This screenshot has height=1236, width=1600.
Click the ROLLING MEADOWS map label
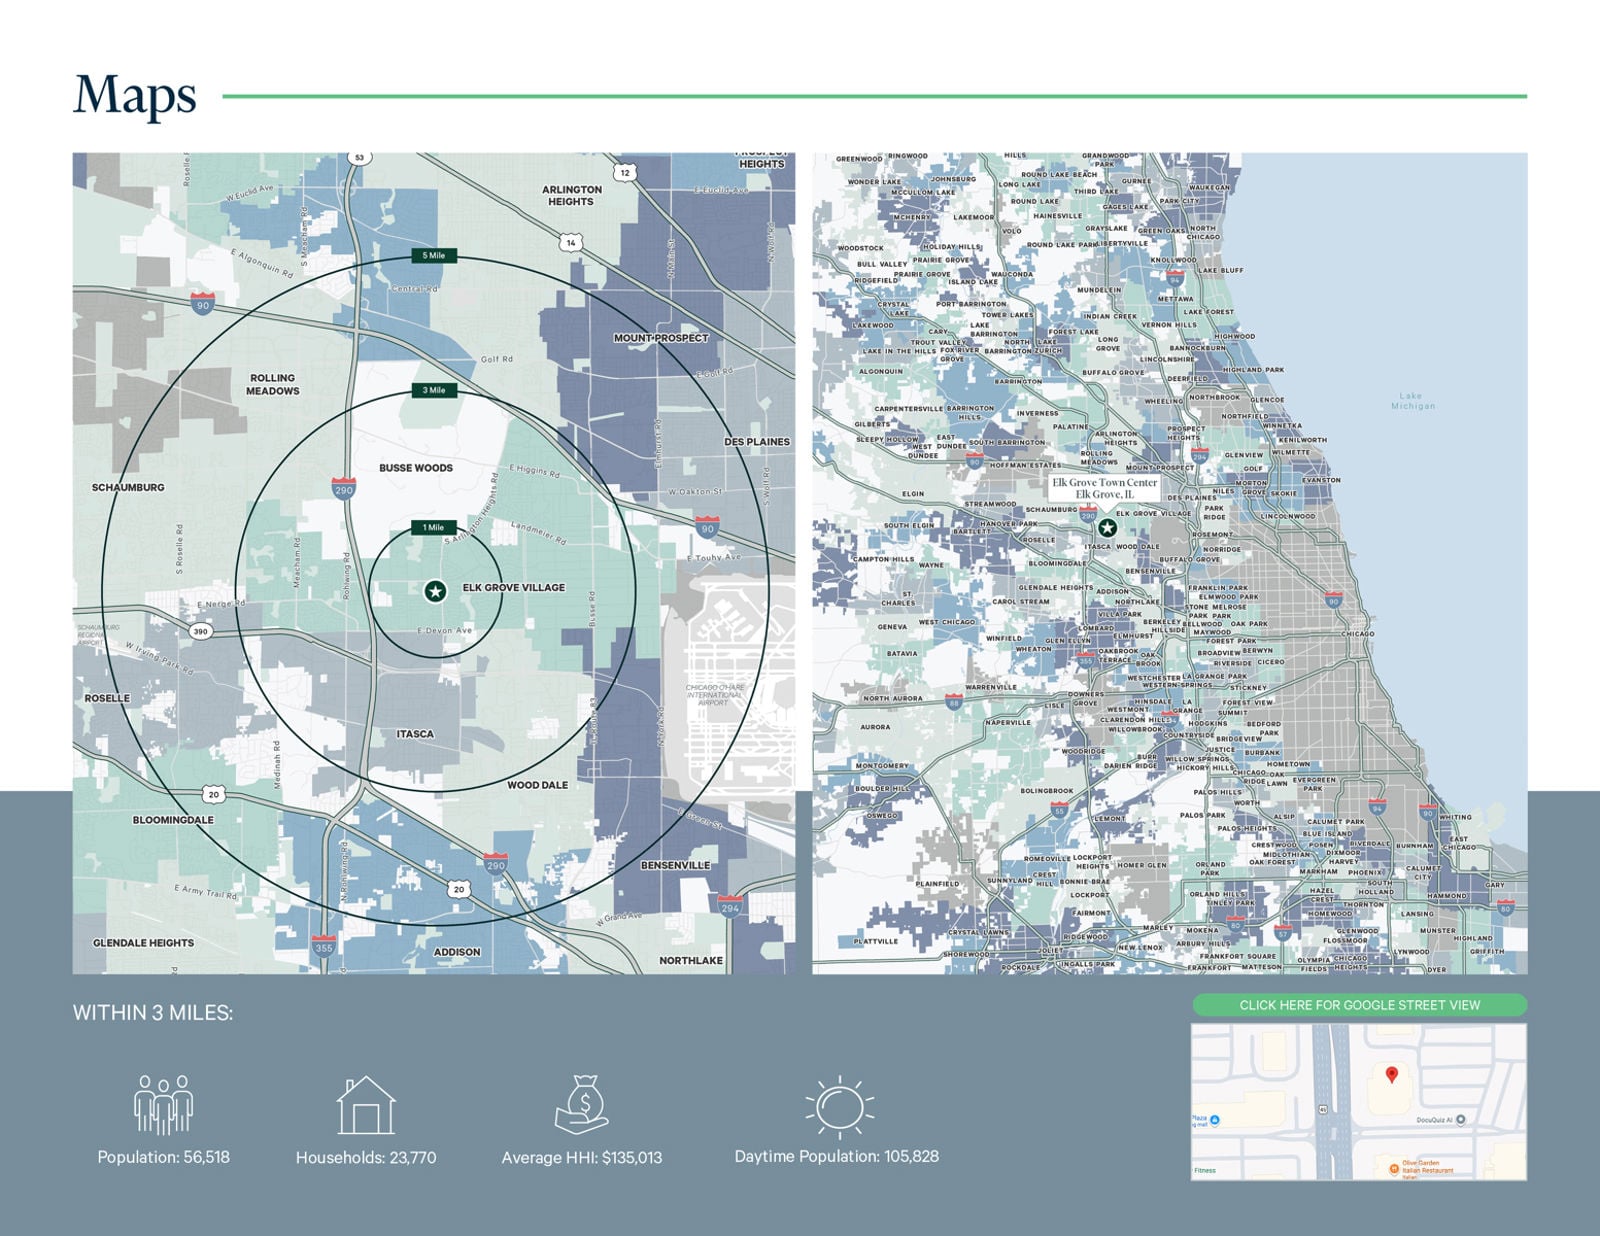tap(273, 384)
